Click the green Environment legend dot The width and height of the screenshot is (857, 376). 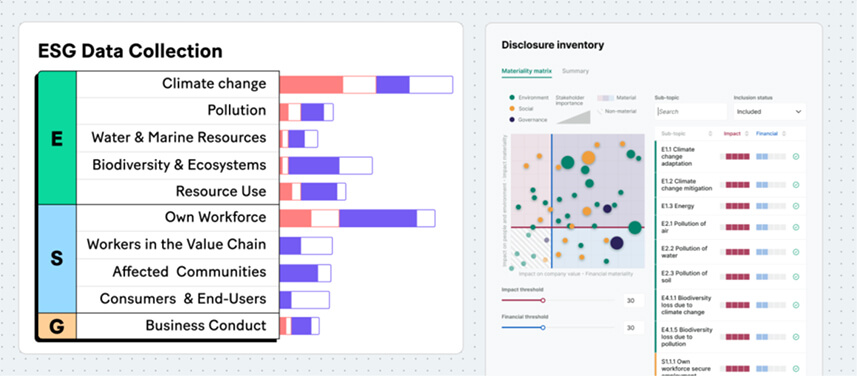tap(512, 97)
